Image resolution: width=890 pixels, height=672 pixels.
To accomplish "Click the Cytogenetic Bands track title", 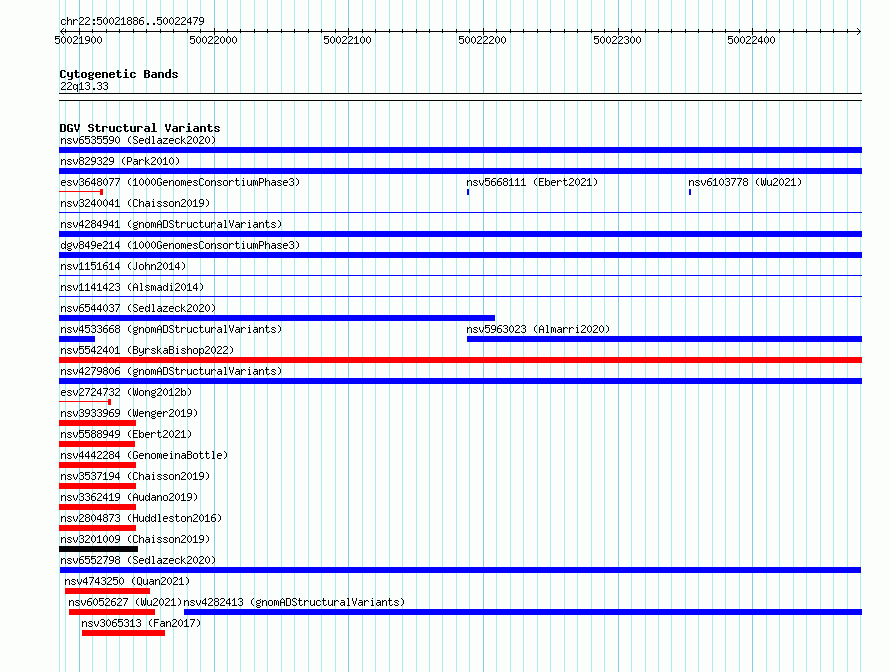I will (x=119, y=74).
